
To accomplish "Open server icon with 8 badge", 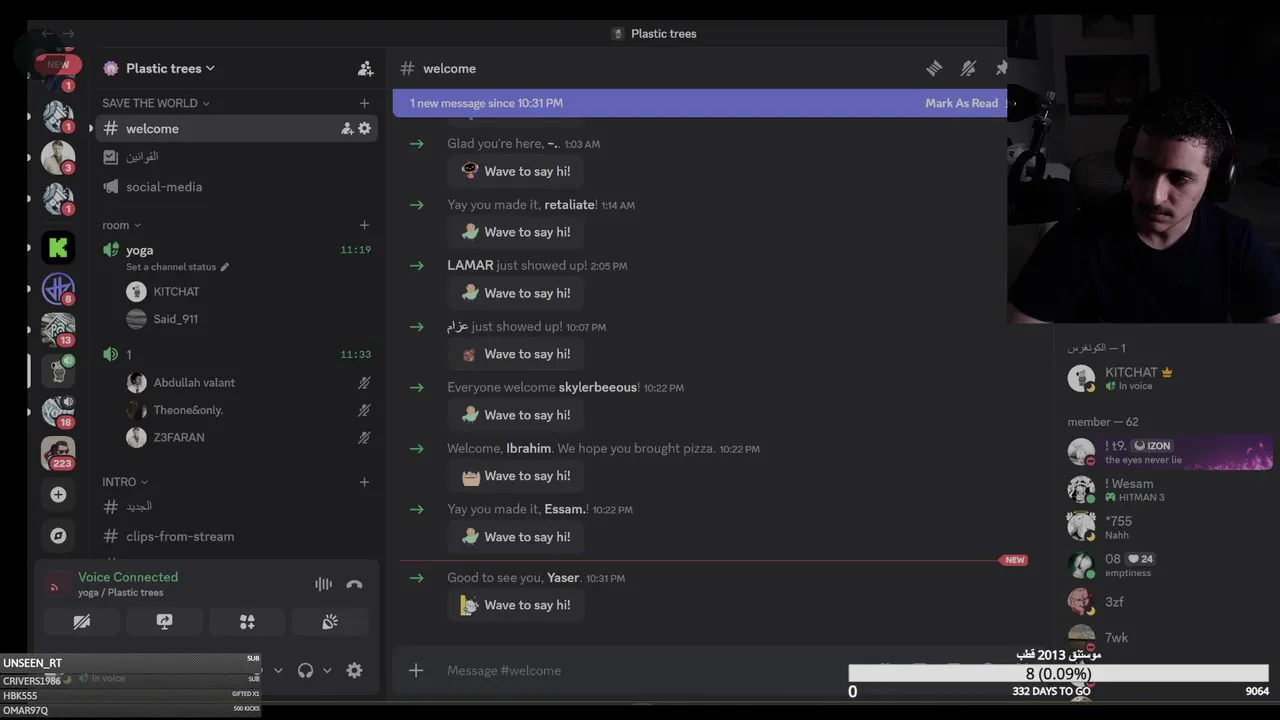I will click(x=58, y=288).
